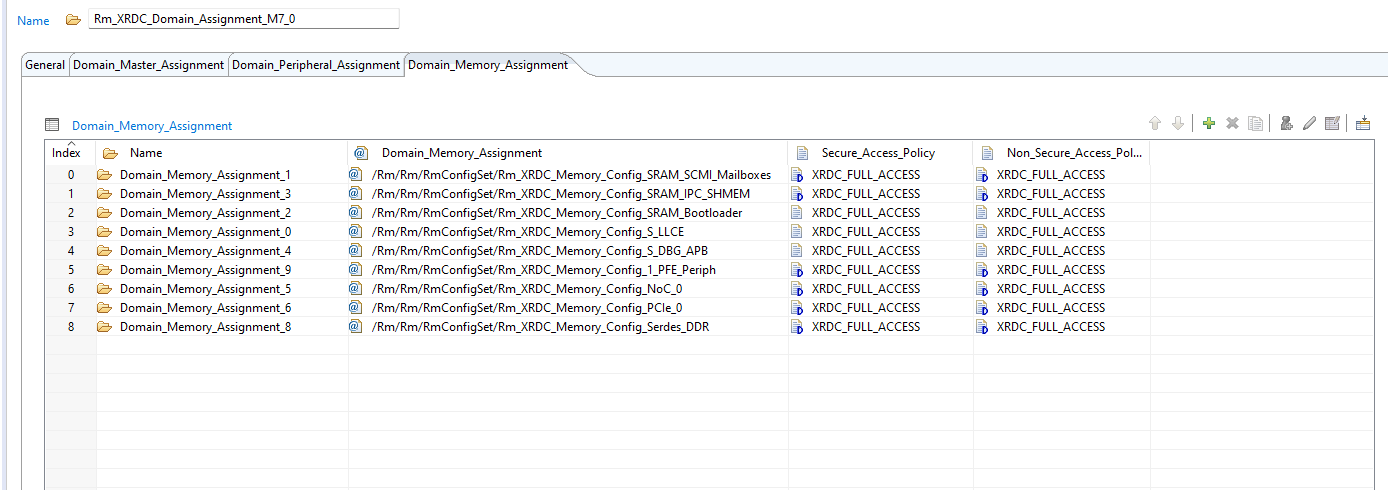The width and height of the screenshot is (1388, 490).
Task: Sort table by the Index column header
Action: [67, 153]
